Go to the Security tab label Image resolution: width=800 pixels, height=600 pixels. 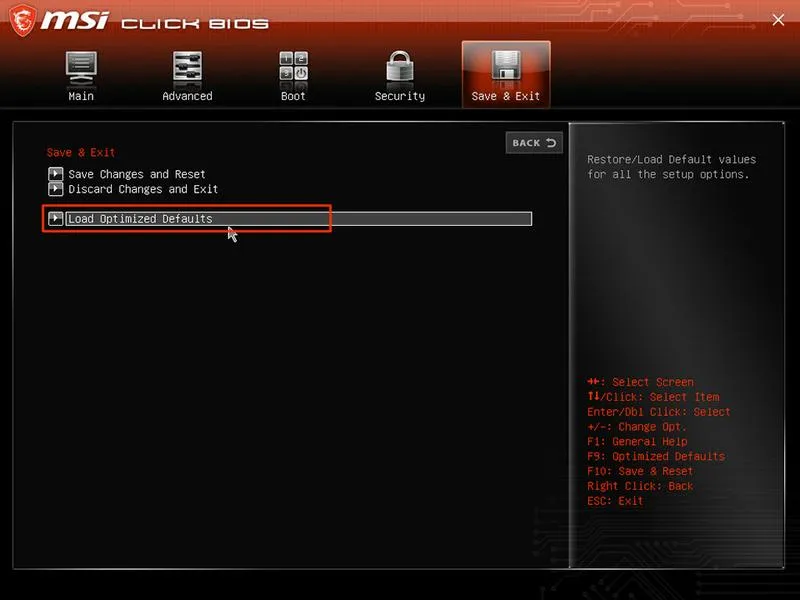point(399,96)
